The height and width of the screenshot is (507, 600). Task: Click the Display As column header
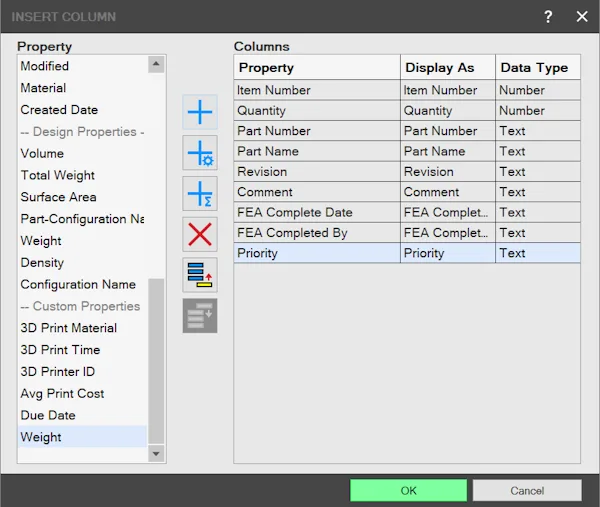coord(448,67)
